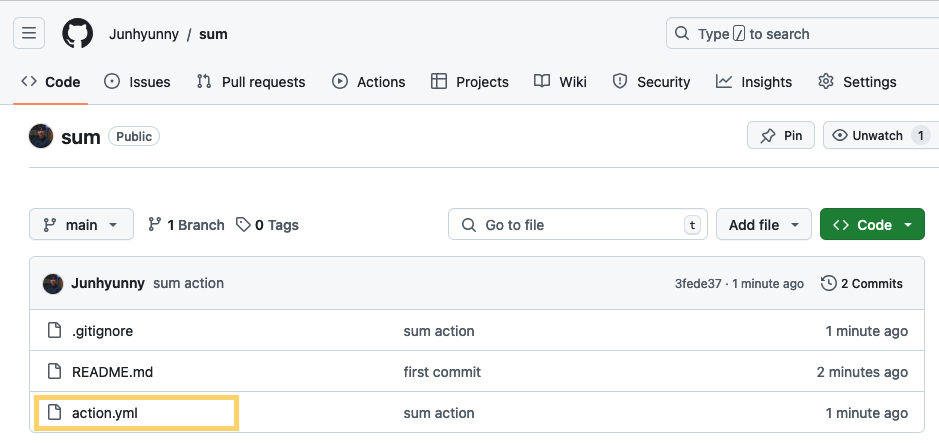Click the history clock icon for commits
The image size is (939, 443).
(828, 283)
